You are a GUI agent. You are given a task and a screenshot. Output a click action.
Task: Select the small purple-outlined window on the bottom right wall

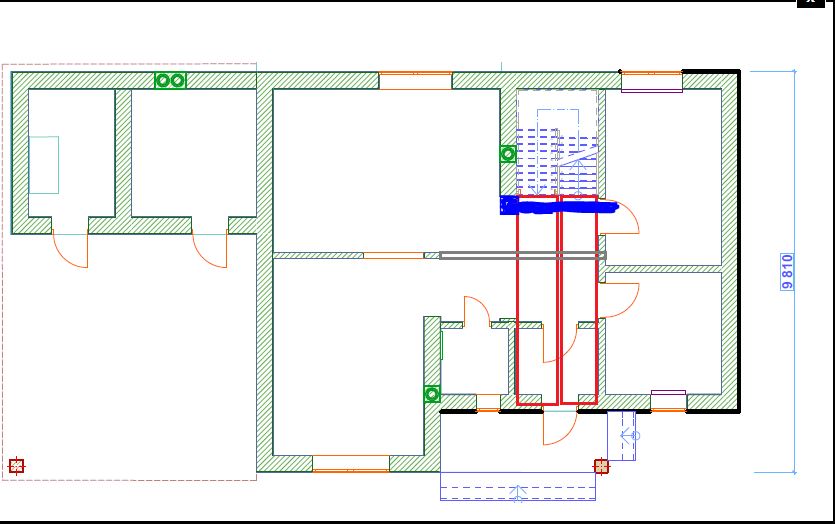click(668, 400)
